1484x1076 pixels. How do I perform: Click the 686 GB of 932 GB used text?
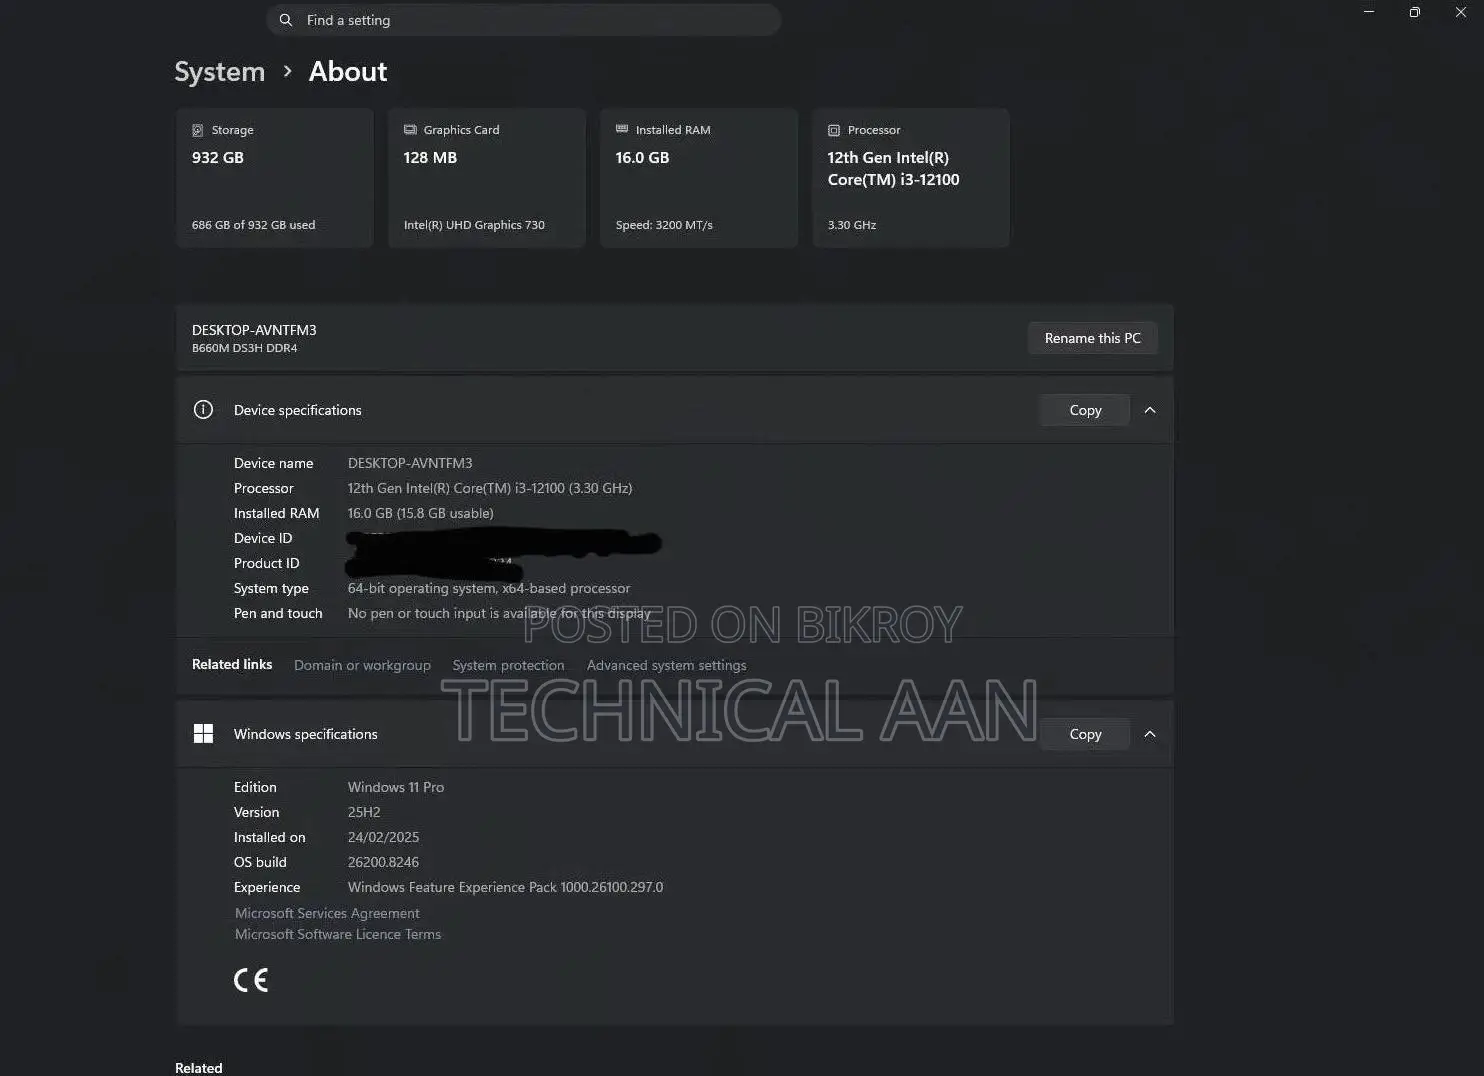click(x=253, y=225)
